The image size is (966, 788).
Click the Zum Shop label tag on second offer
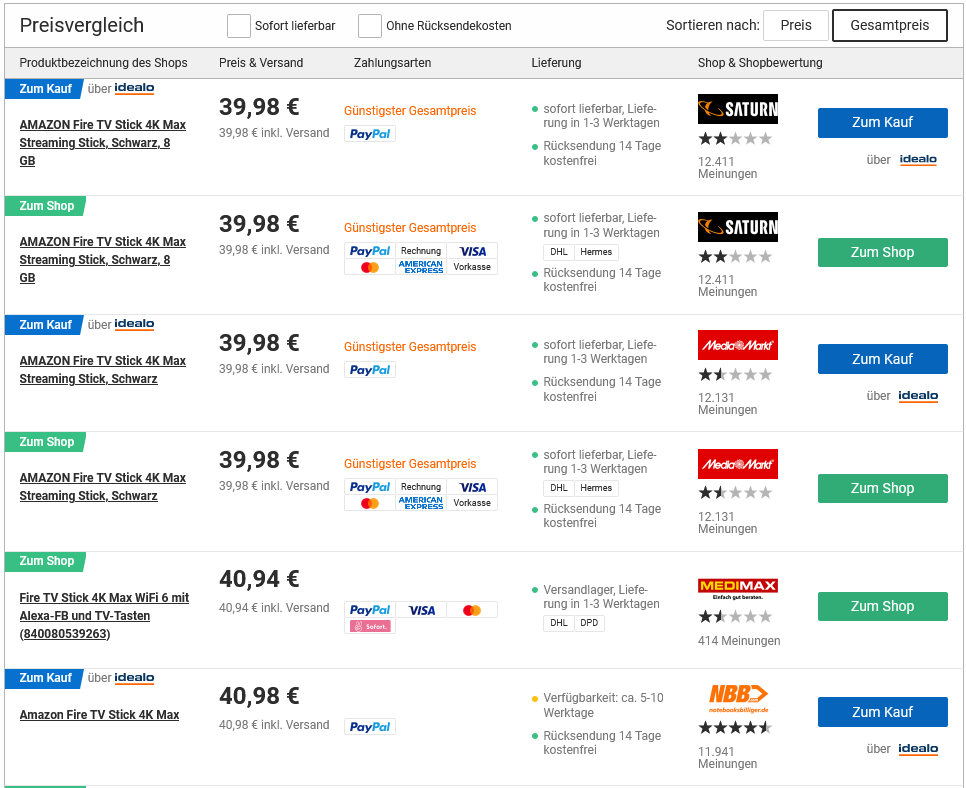pos(46,206)
